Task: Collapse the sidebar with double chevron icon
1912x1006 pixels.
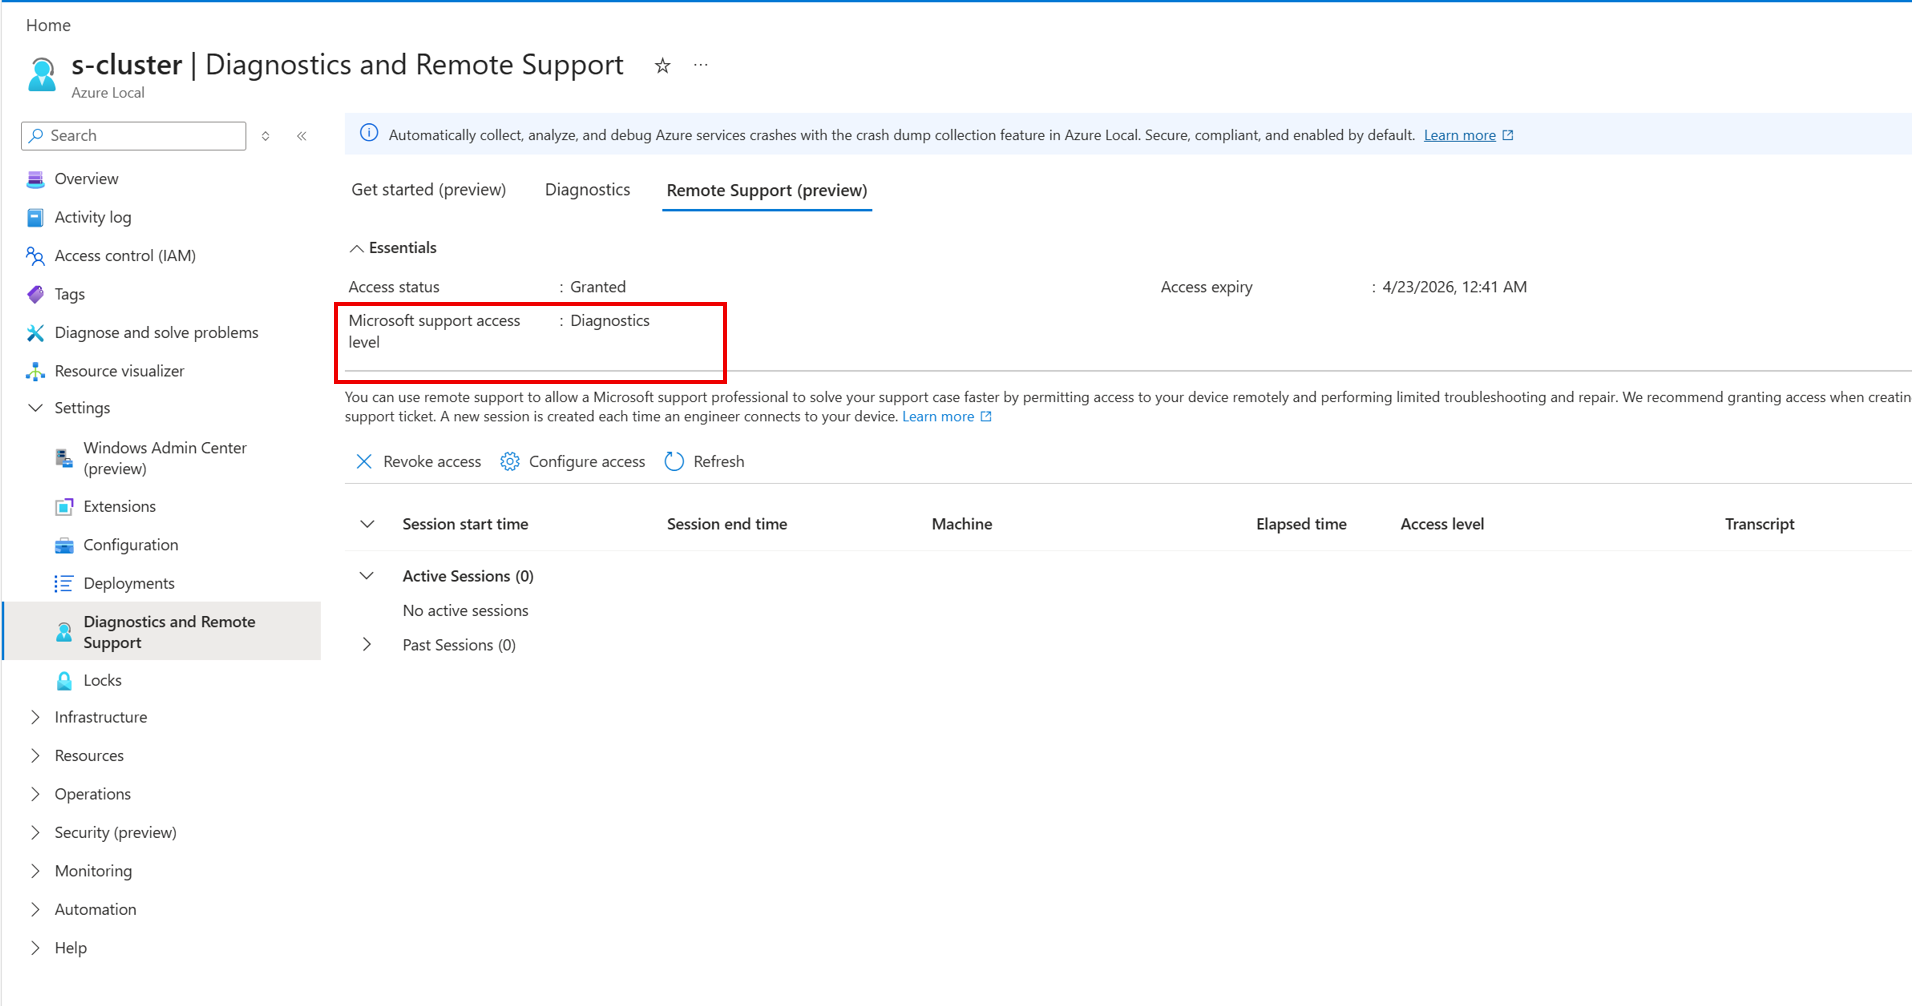Action: tap(302, 136)
